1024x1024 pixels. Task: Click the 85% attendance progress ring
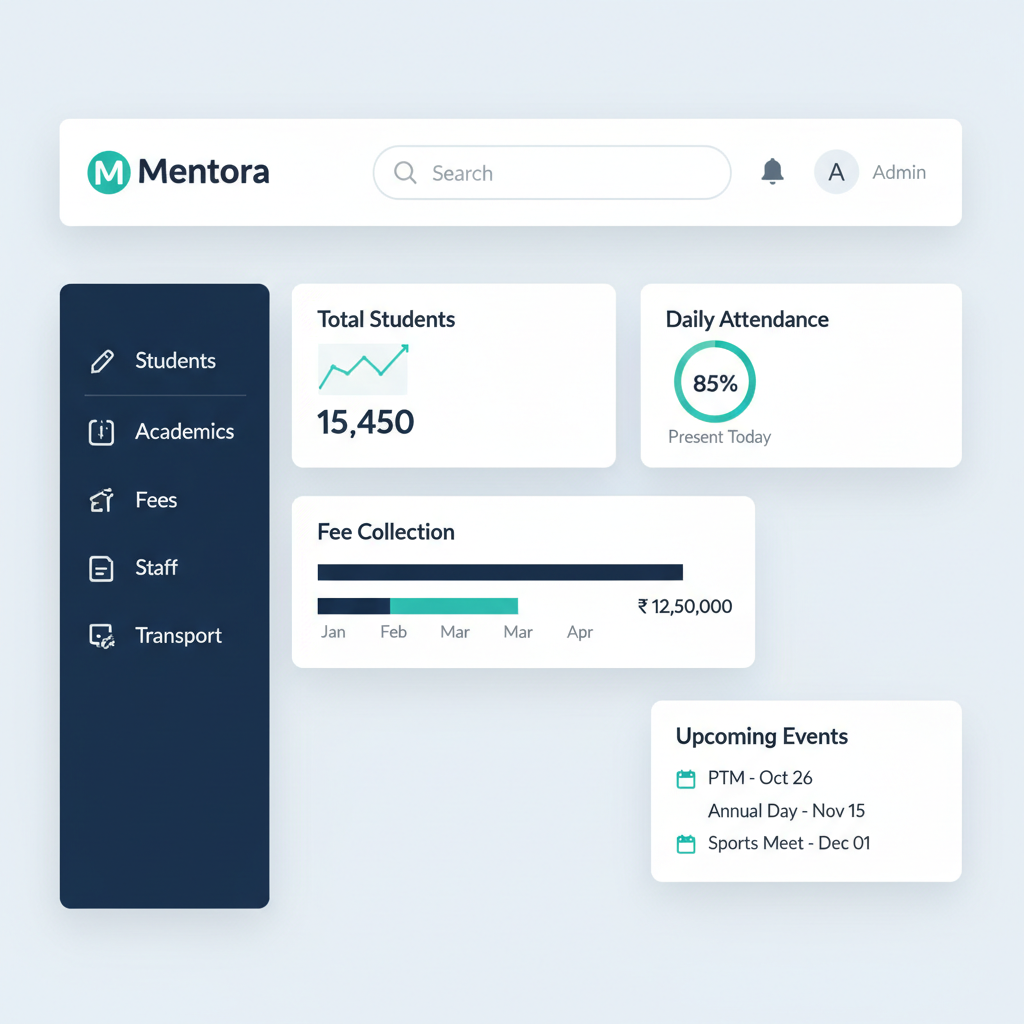[x=715, y=382]
